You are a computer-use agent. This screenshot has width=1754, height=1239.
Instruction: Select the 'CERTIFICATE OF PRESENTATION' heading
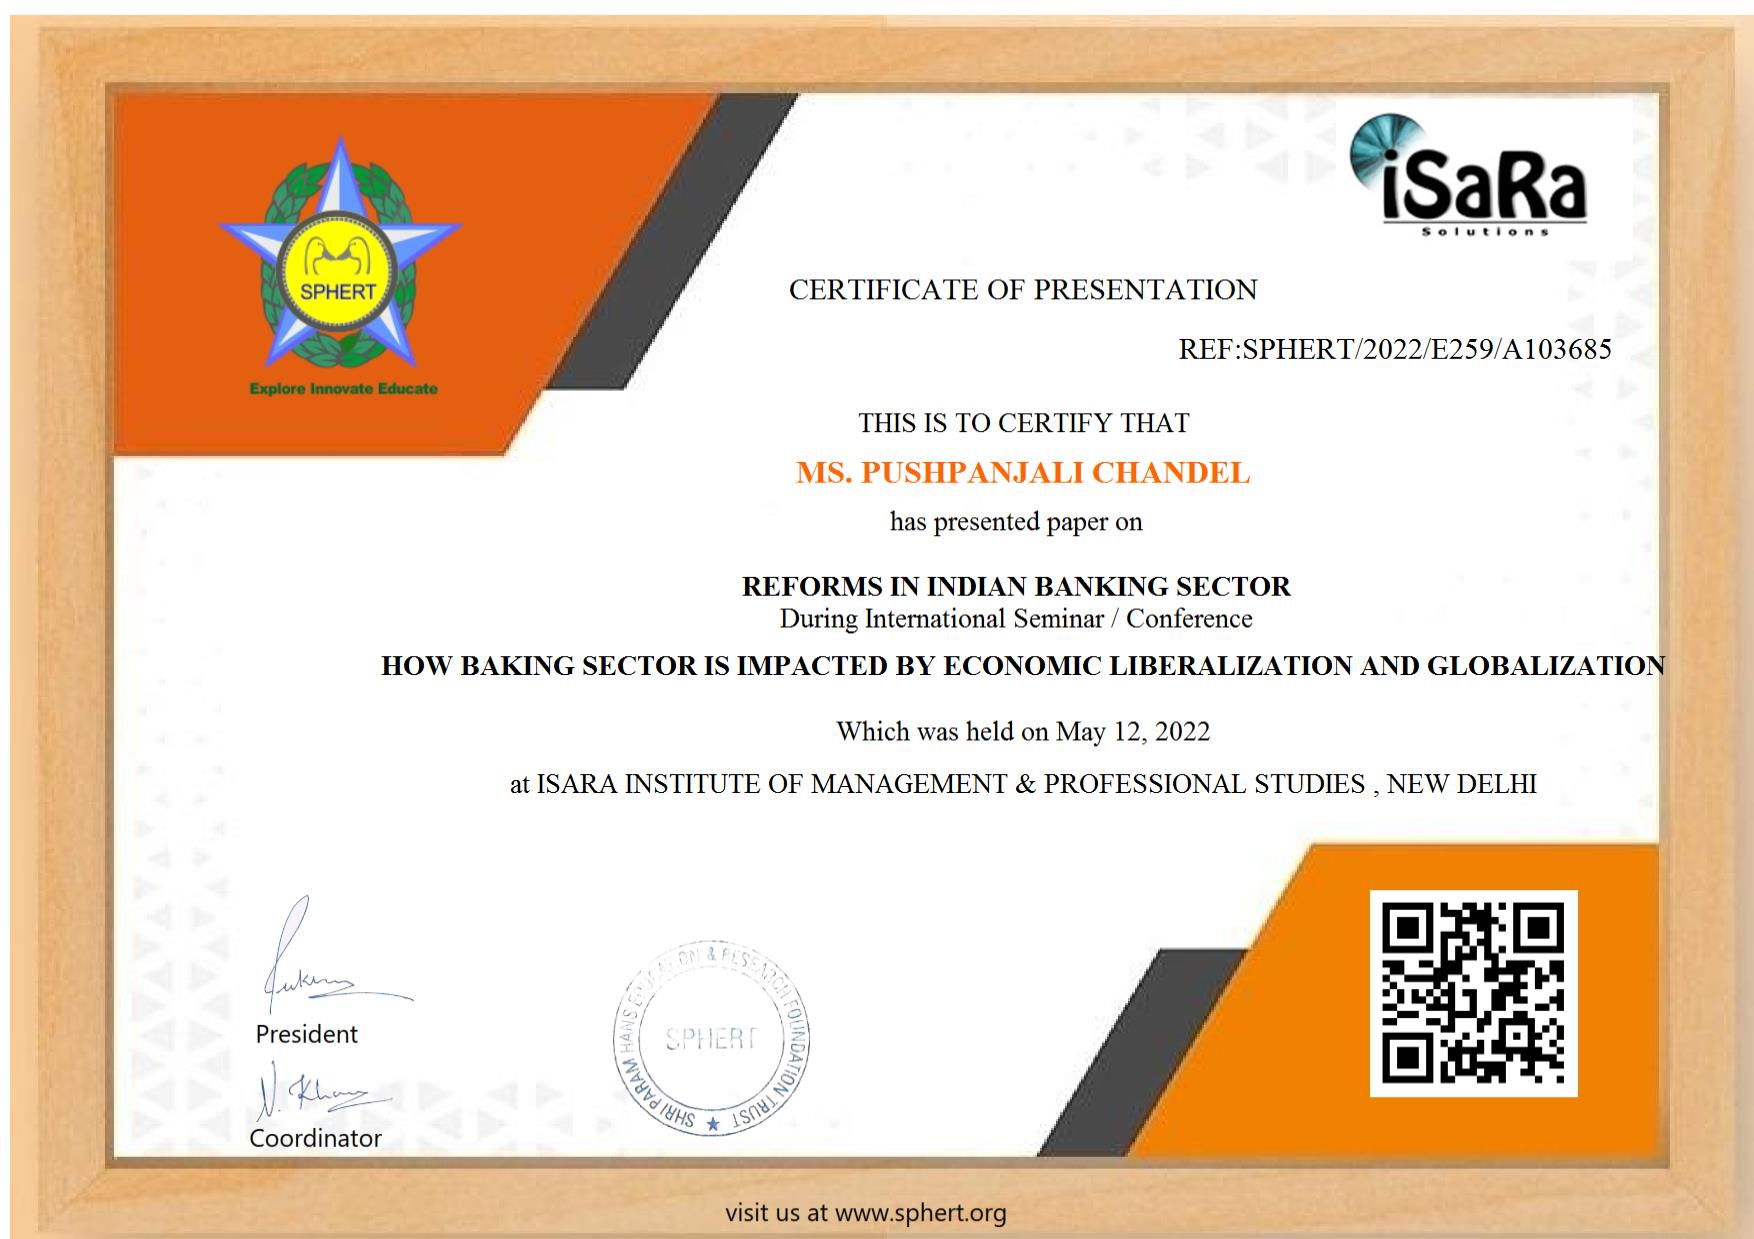(1022, 290)
